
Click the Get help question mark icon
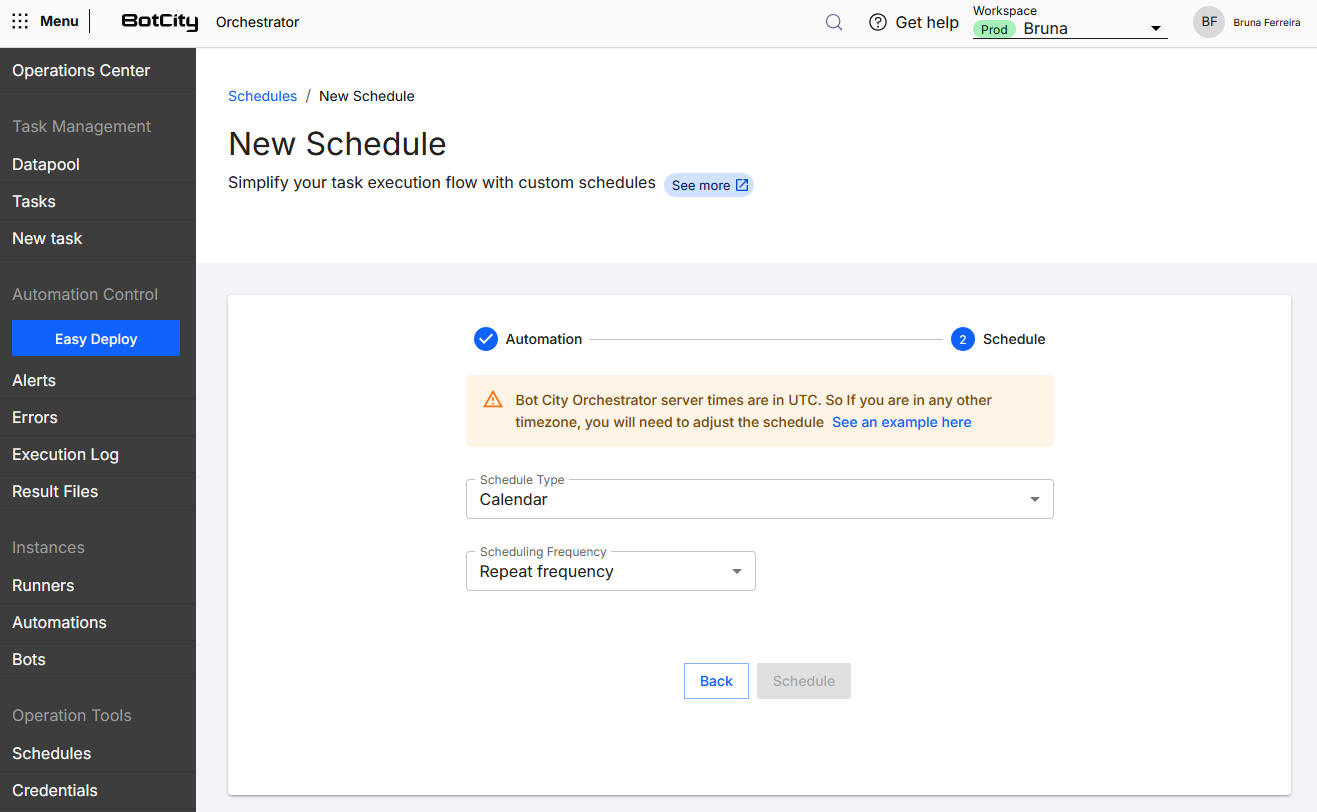tap(878, 22)
